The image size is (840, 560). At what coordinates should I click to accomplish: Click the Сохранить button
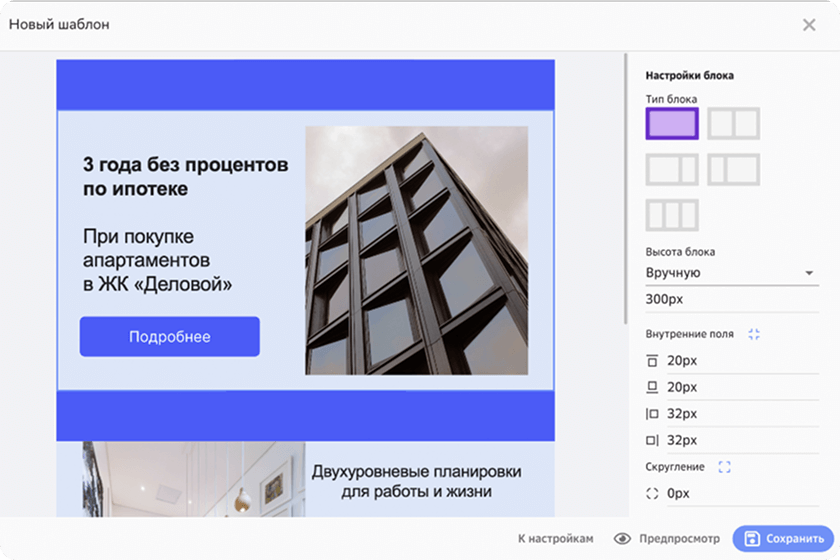[783, 539]
